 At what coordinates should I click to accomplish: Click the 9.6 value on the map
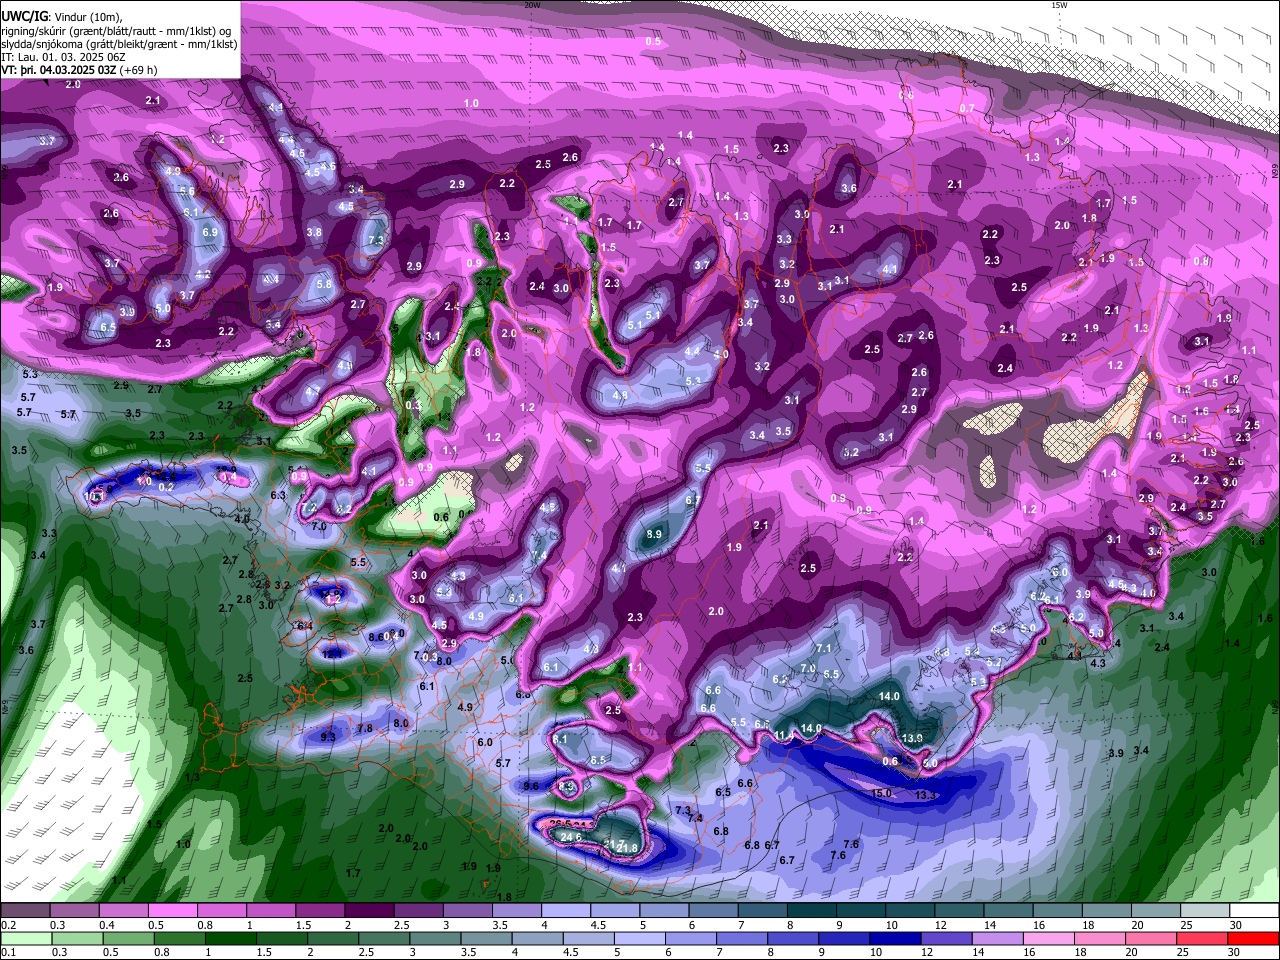tap(531, 786)
